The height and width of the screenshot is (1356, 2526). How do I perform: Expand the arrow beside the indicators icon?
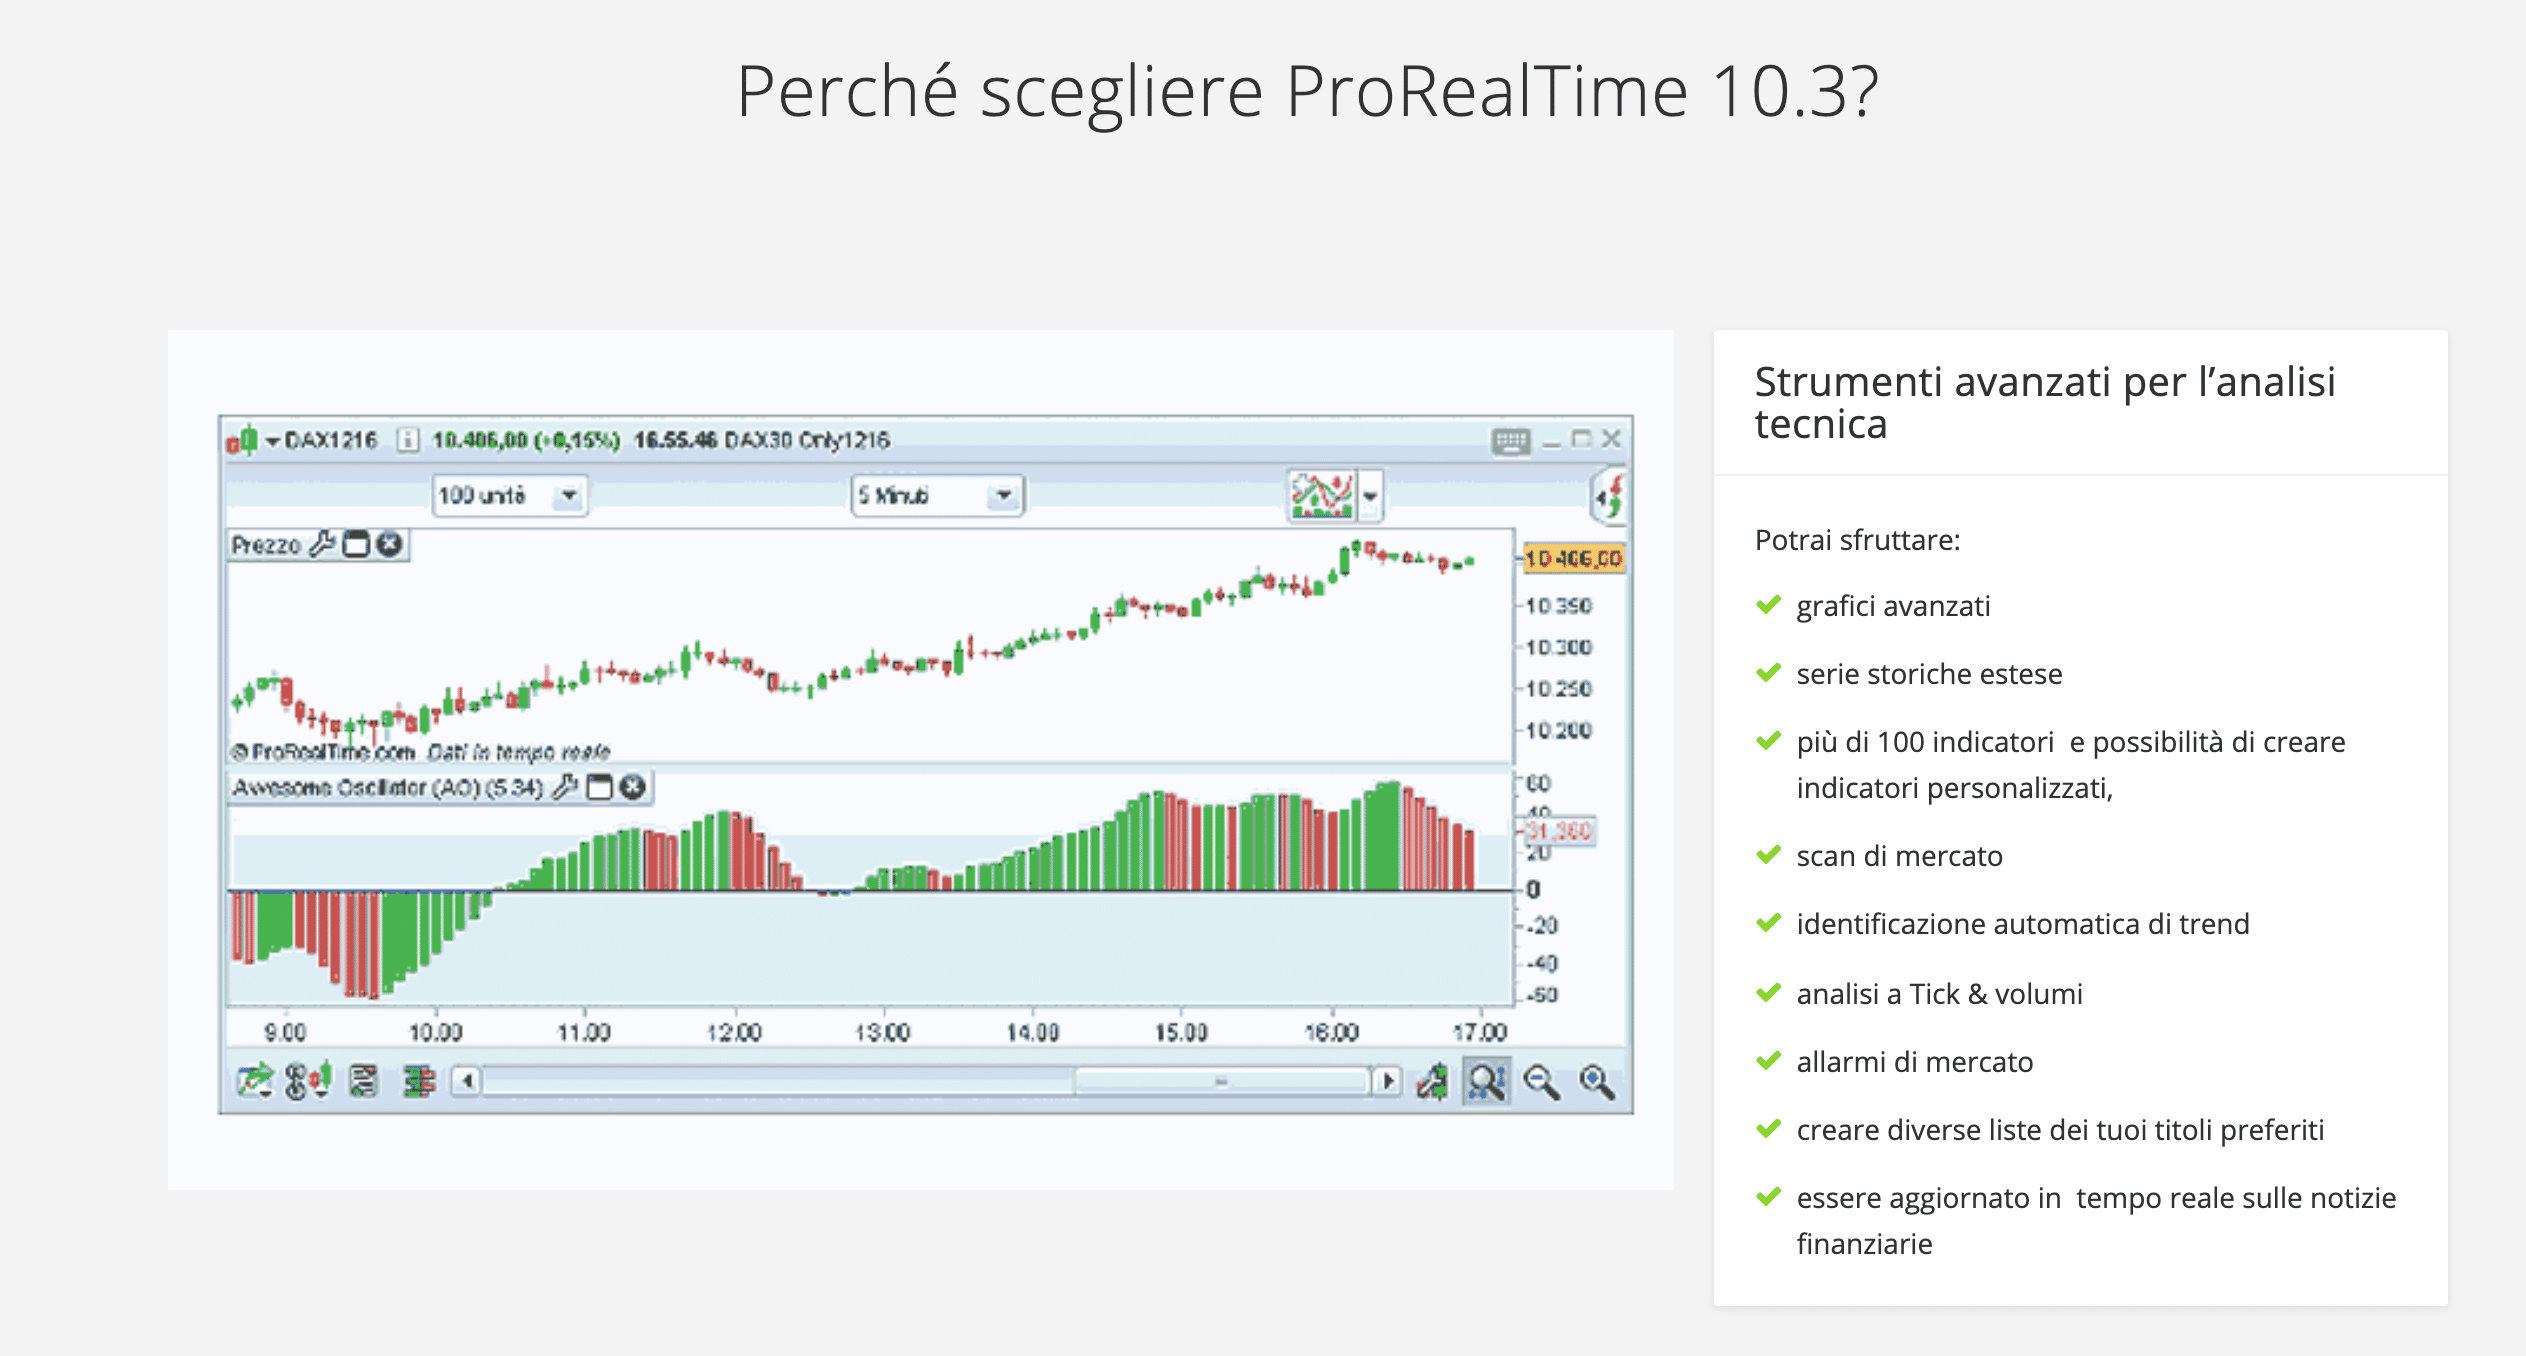pos(1370,496)
